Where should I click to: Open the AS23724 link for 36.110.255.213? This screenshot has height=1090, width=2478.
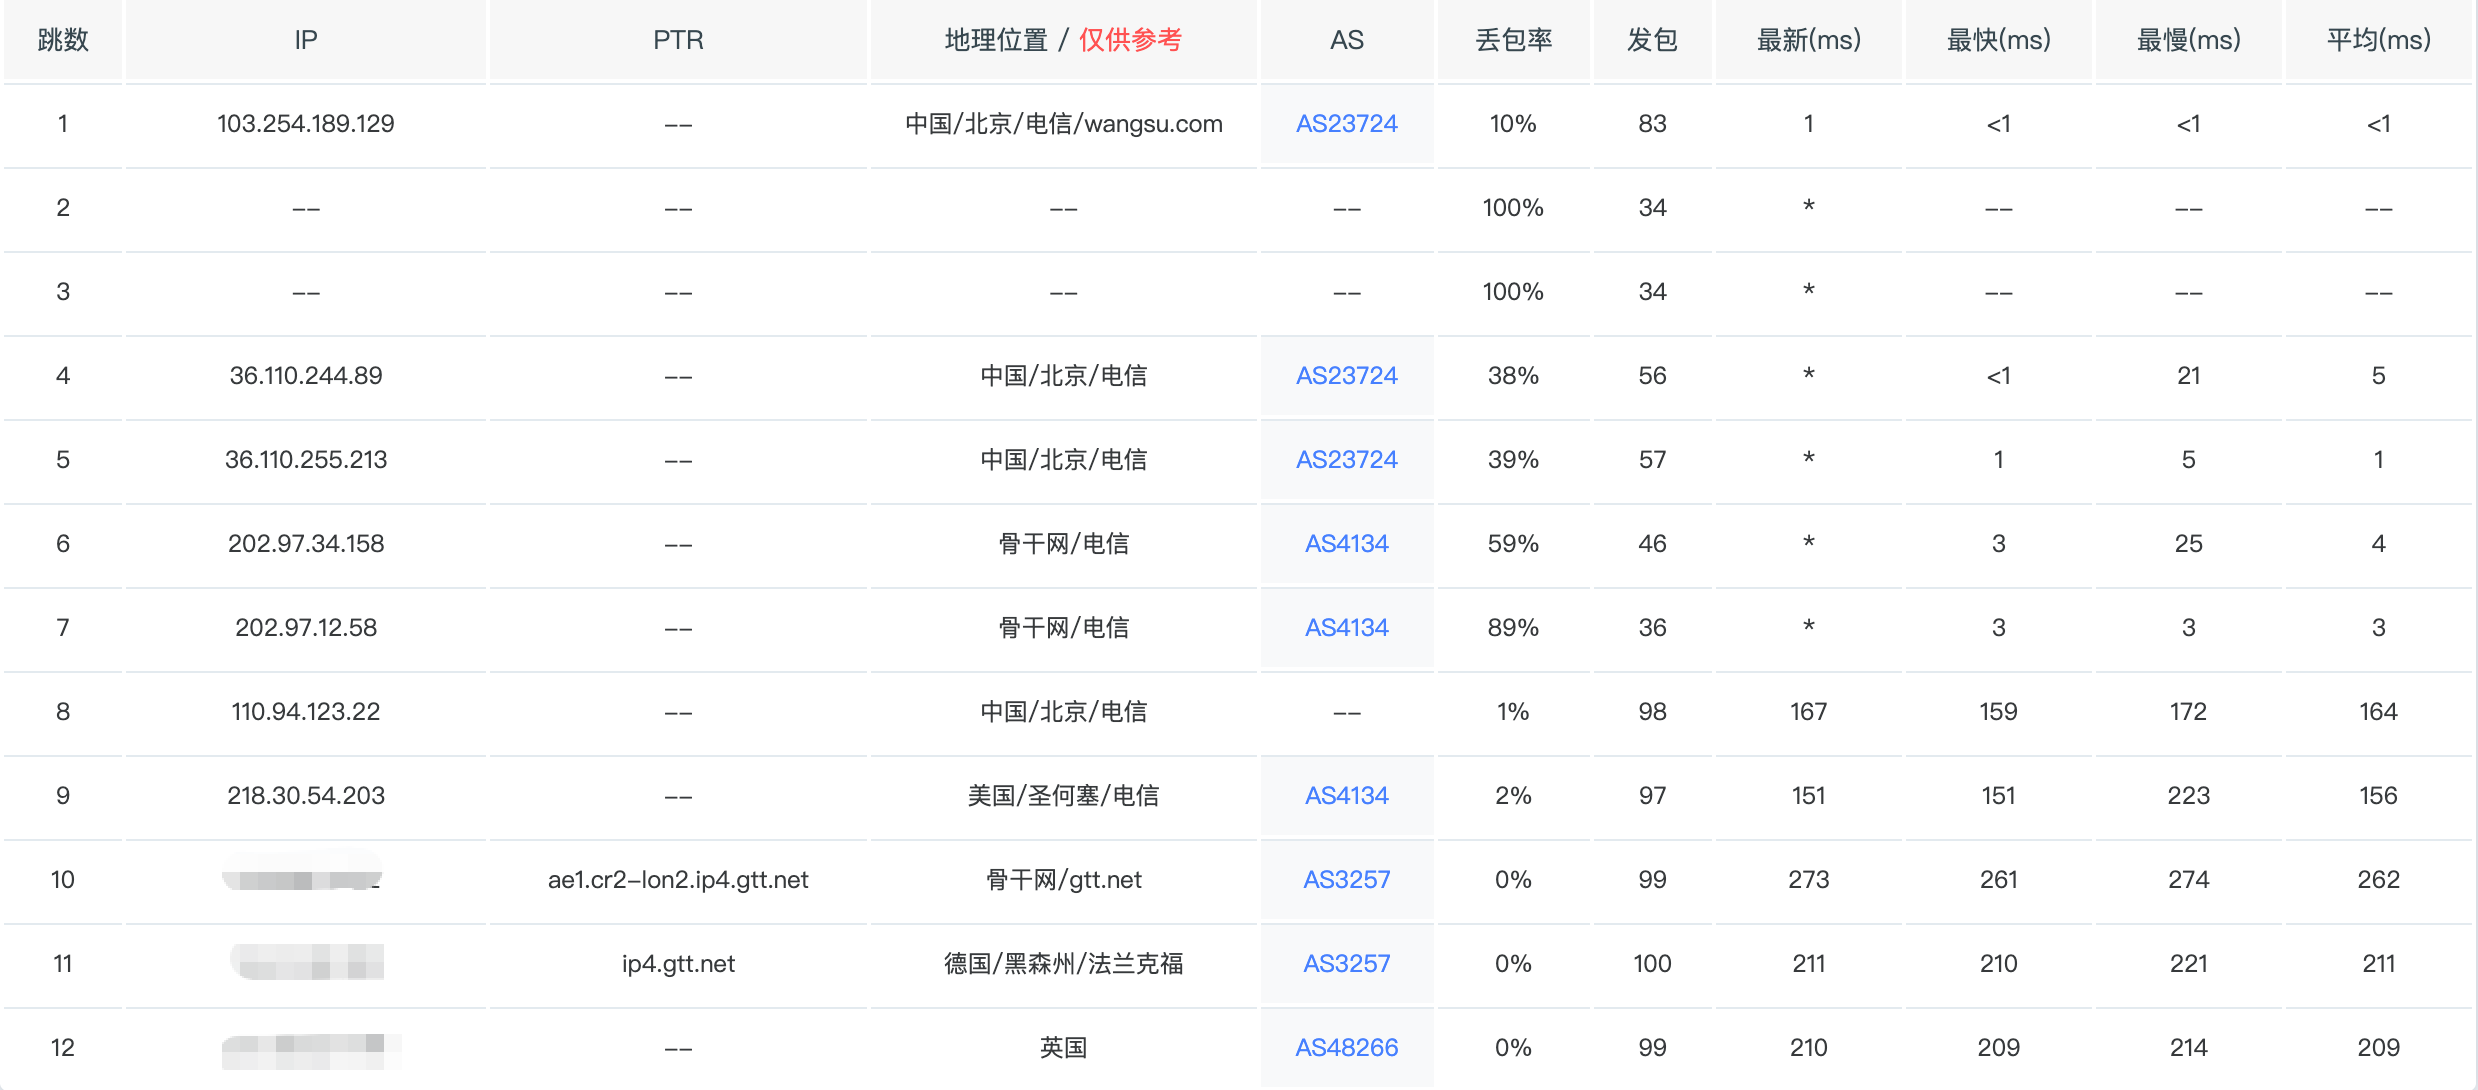1346,460
